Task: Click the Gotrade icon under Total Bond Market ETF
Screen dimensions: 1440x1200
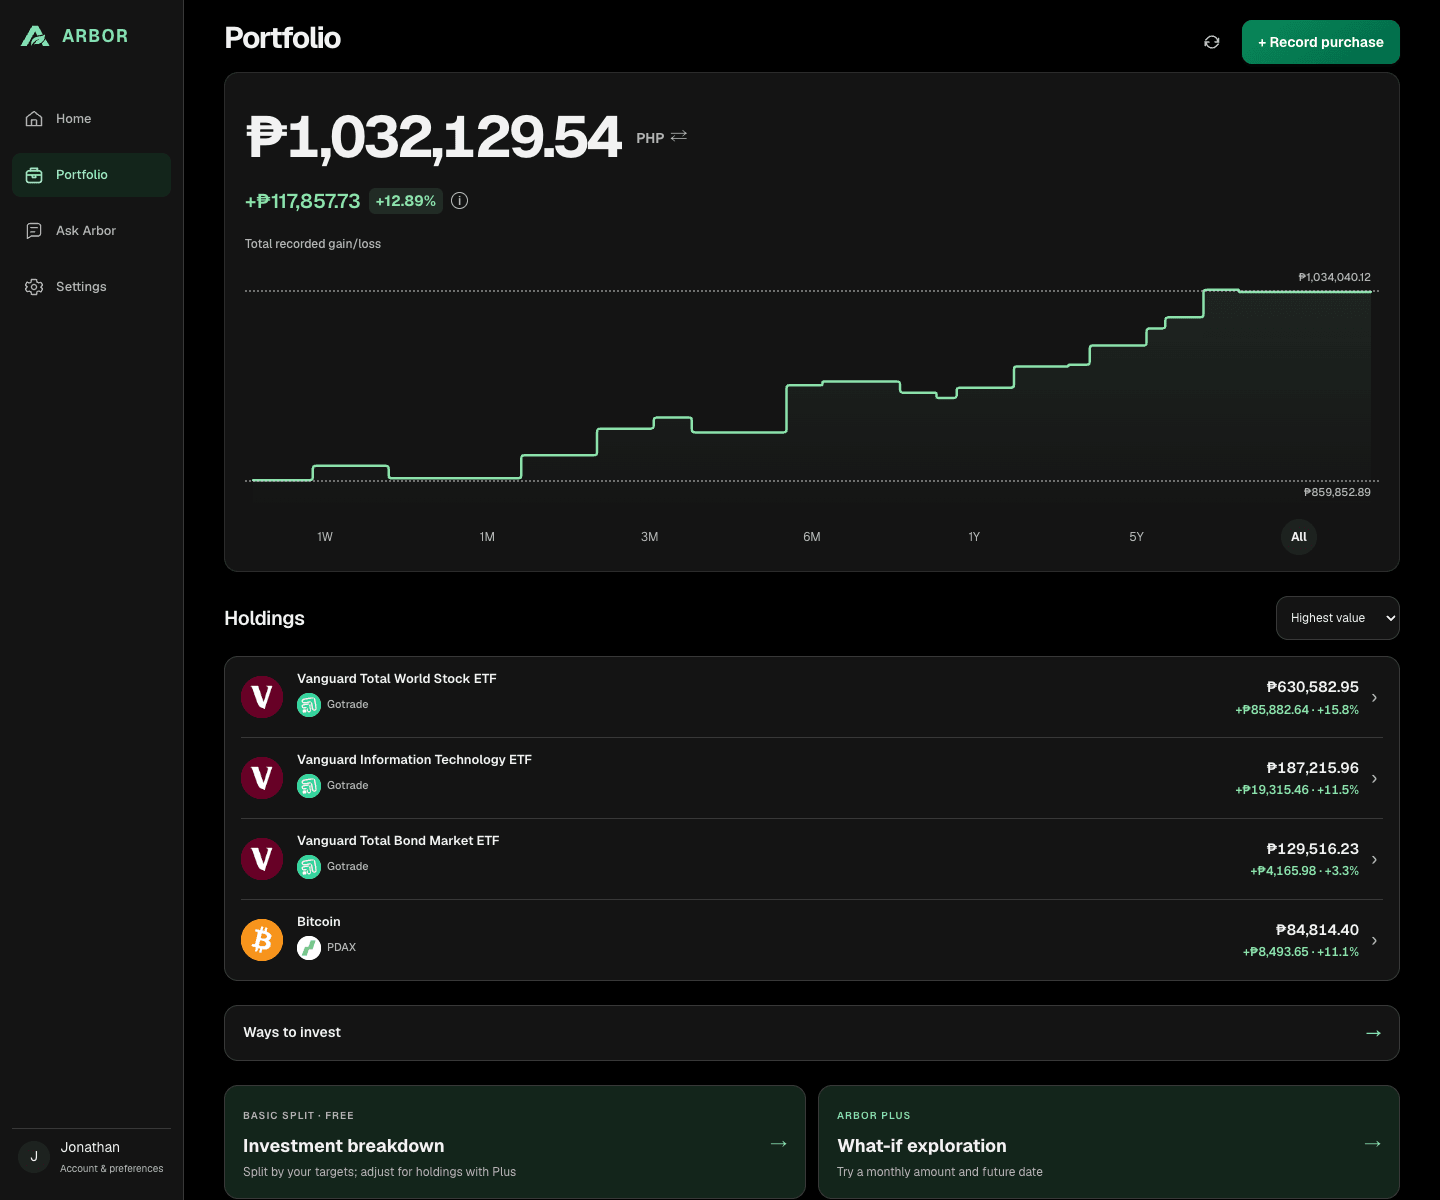Action: pyautogui.click(x=309, y=867)
